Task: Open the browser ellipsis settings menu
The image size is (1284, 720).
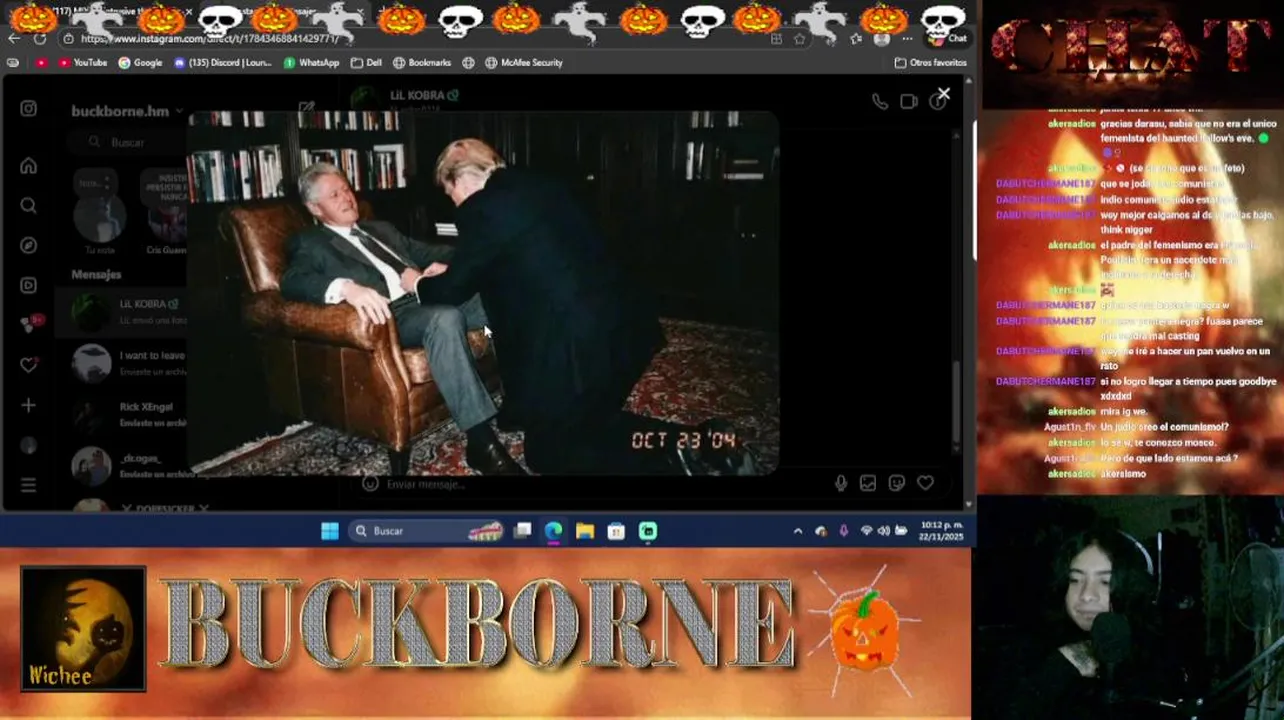Action: coord(907,38)
